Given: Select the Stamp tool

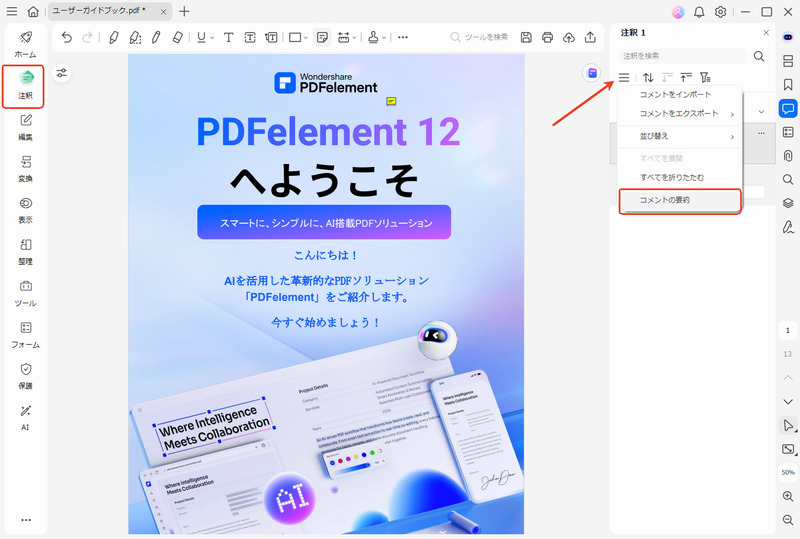Looking at the screenshot, I should (373, 37).
